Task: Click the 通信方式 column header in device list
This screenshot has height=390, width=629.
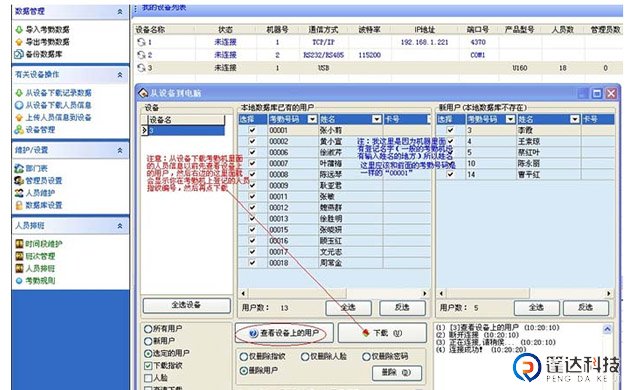Action: [x=323, y=30]
